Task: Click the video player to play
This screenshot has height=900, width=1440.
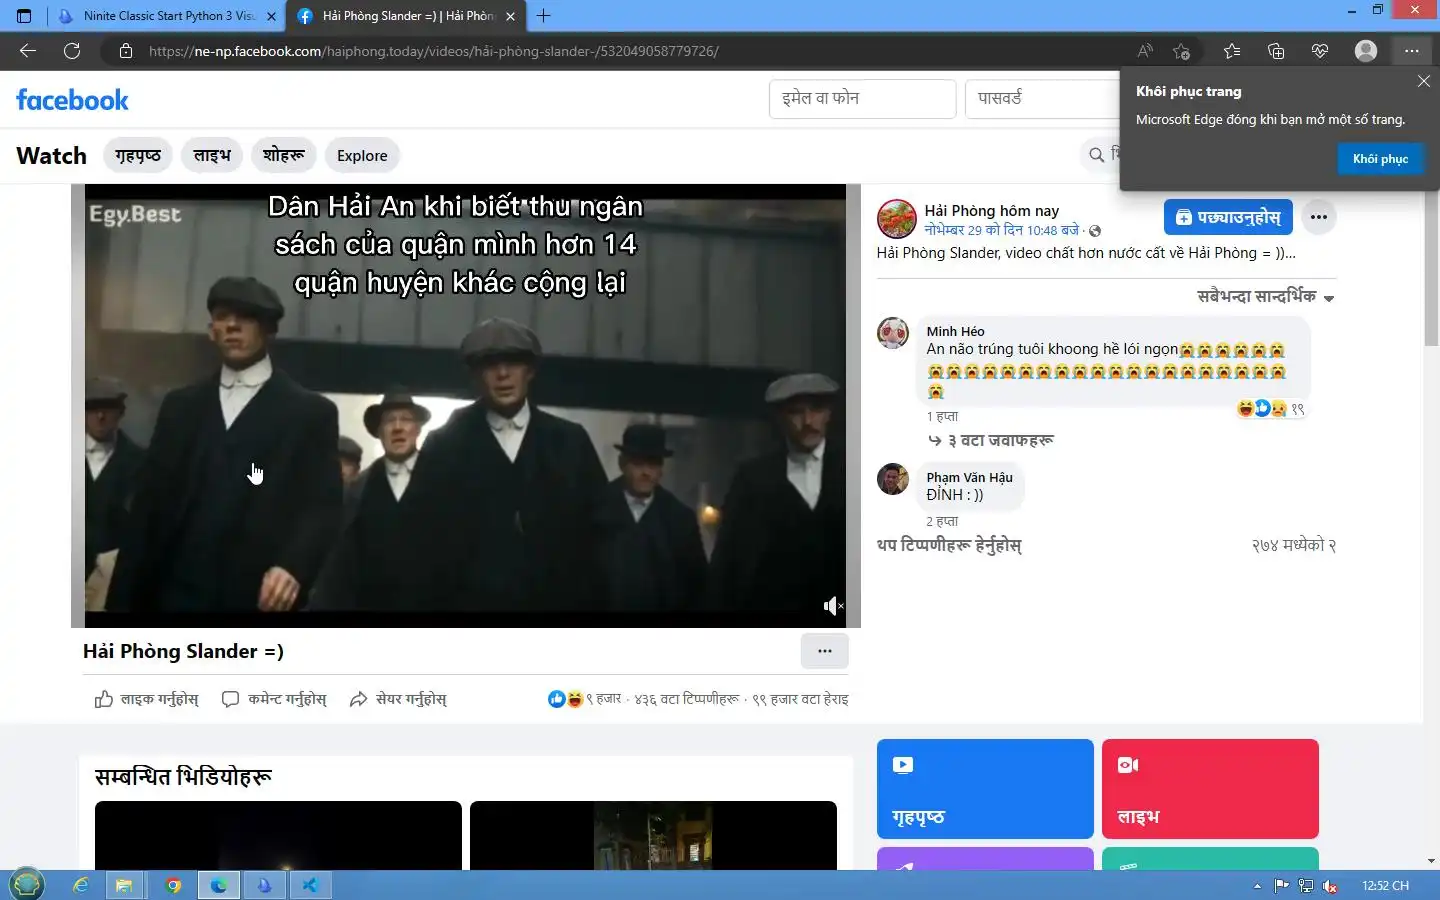Action: coord(465,405)
